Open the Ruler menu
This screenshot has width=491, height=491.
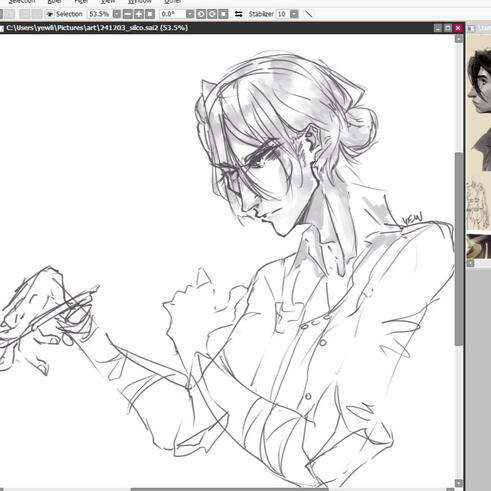click(54, 1)
